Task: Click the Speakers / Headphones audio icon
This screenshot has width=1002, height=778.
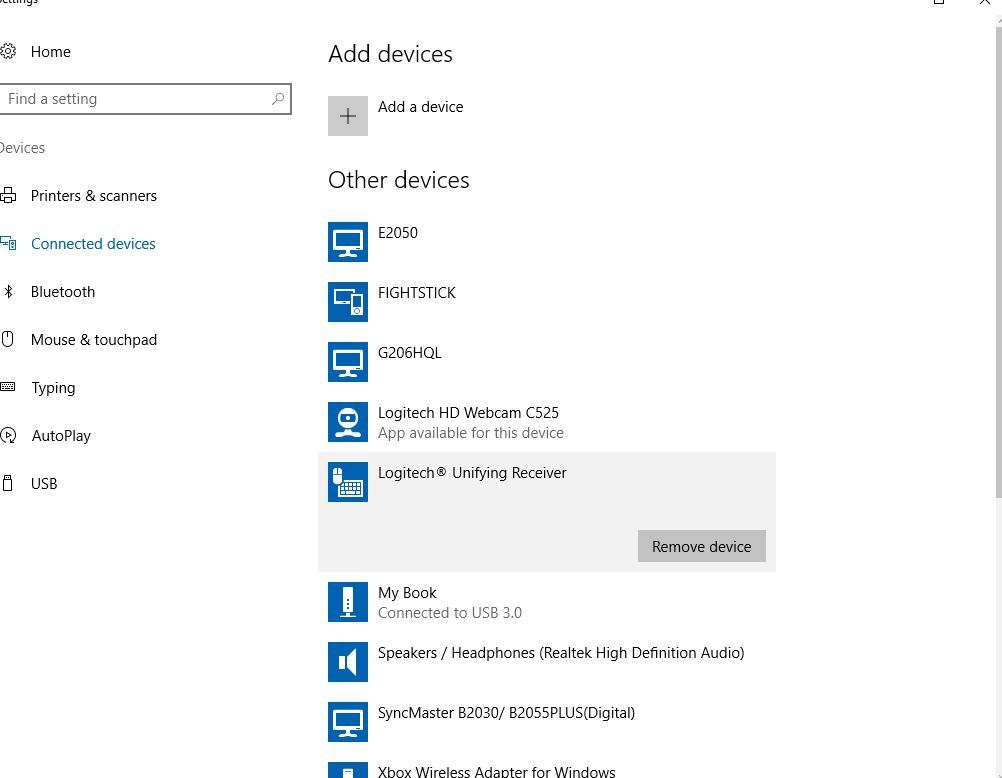Action: coord(348,662)
